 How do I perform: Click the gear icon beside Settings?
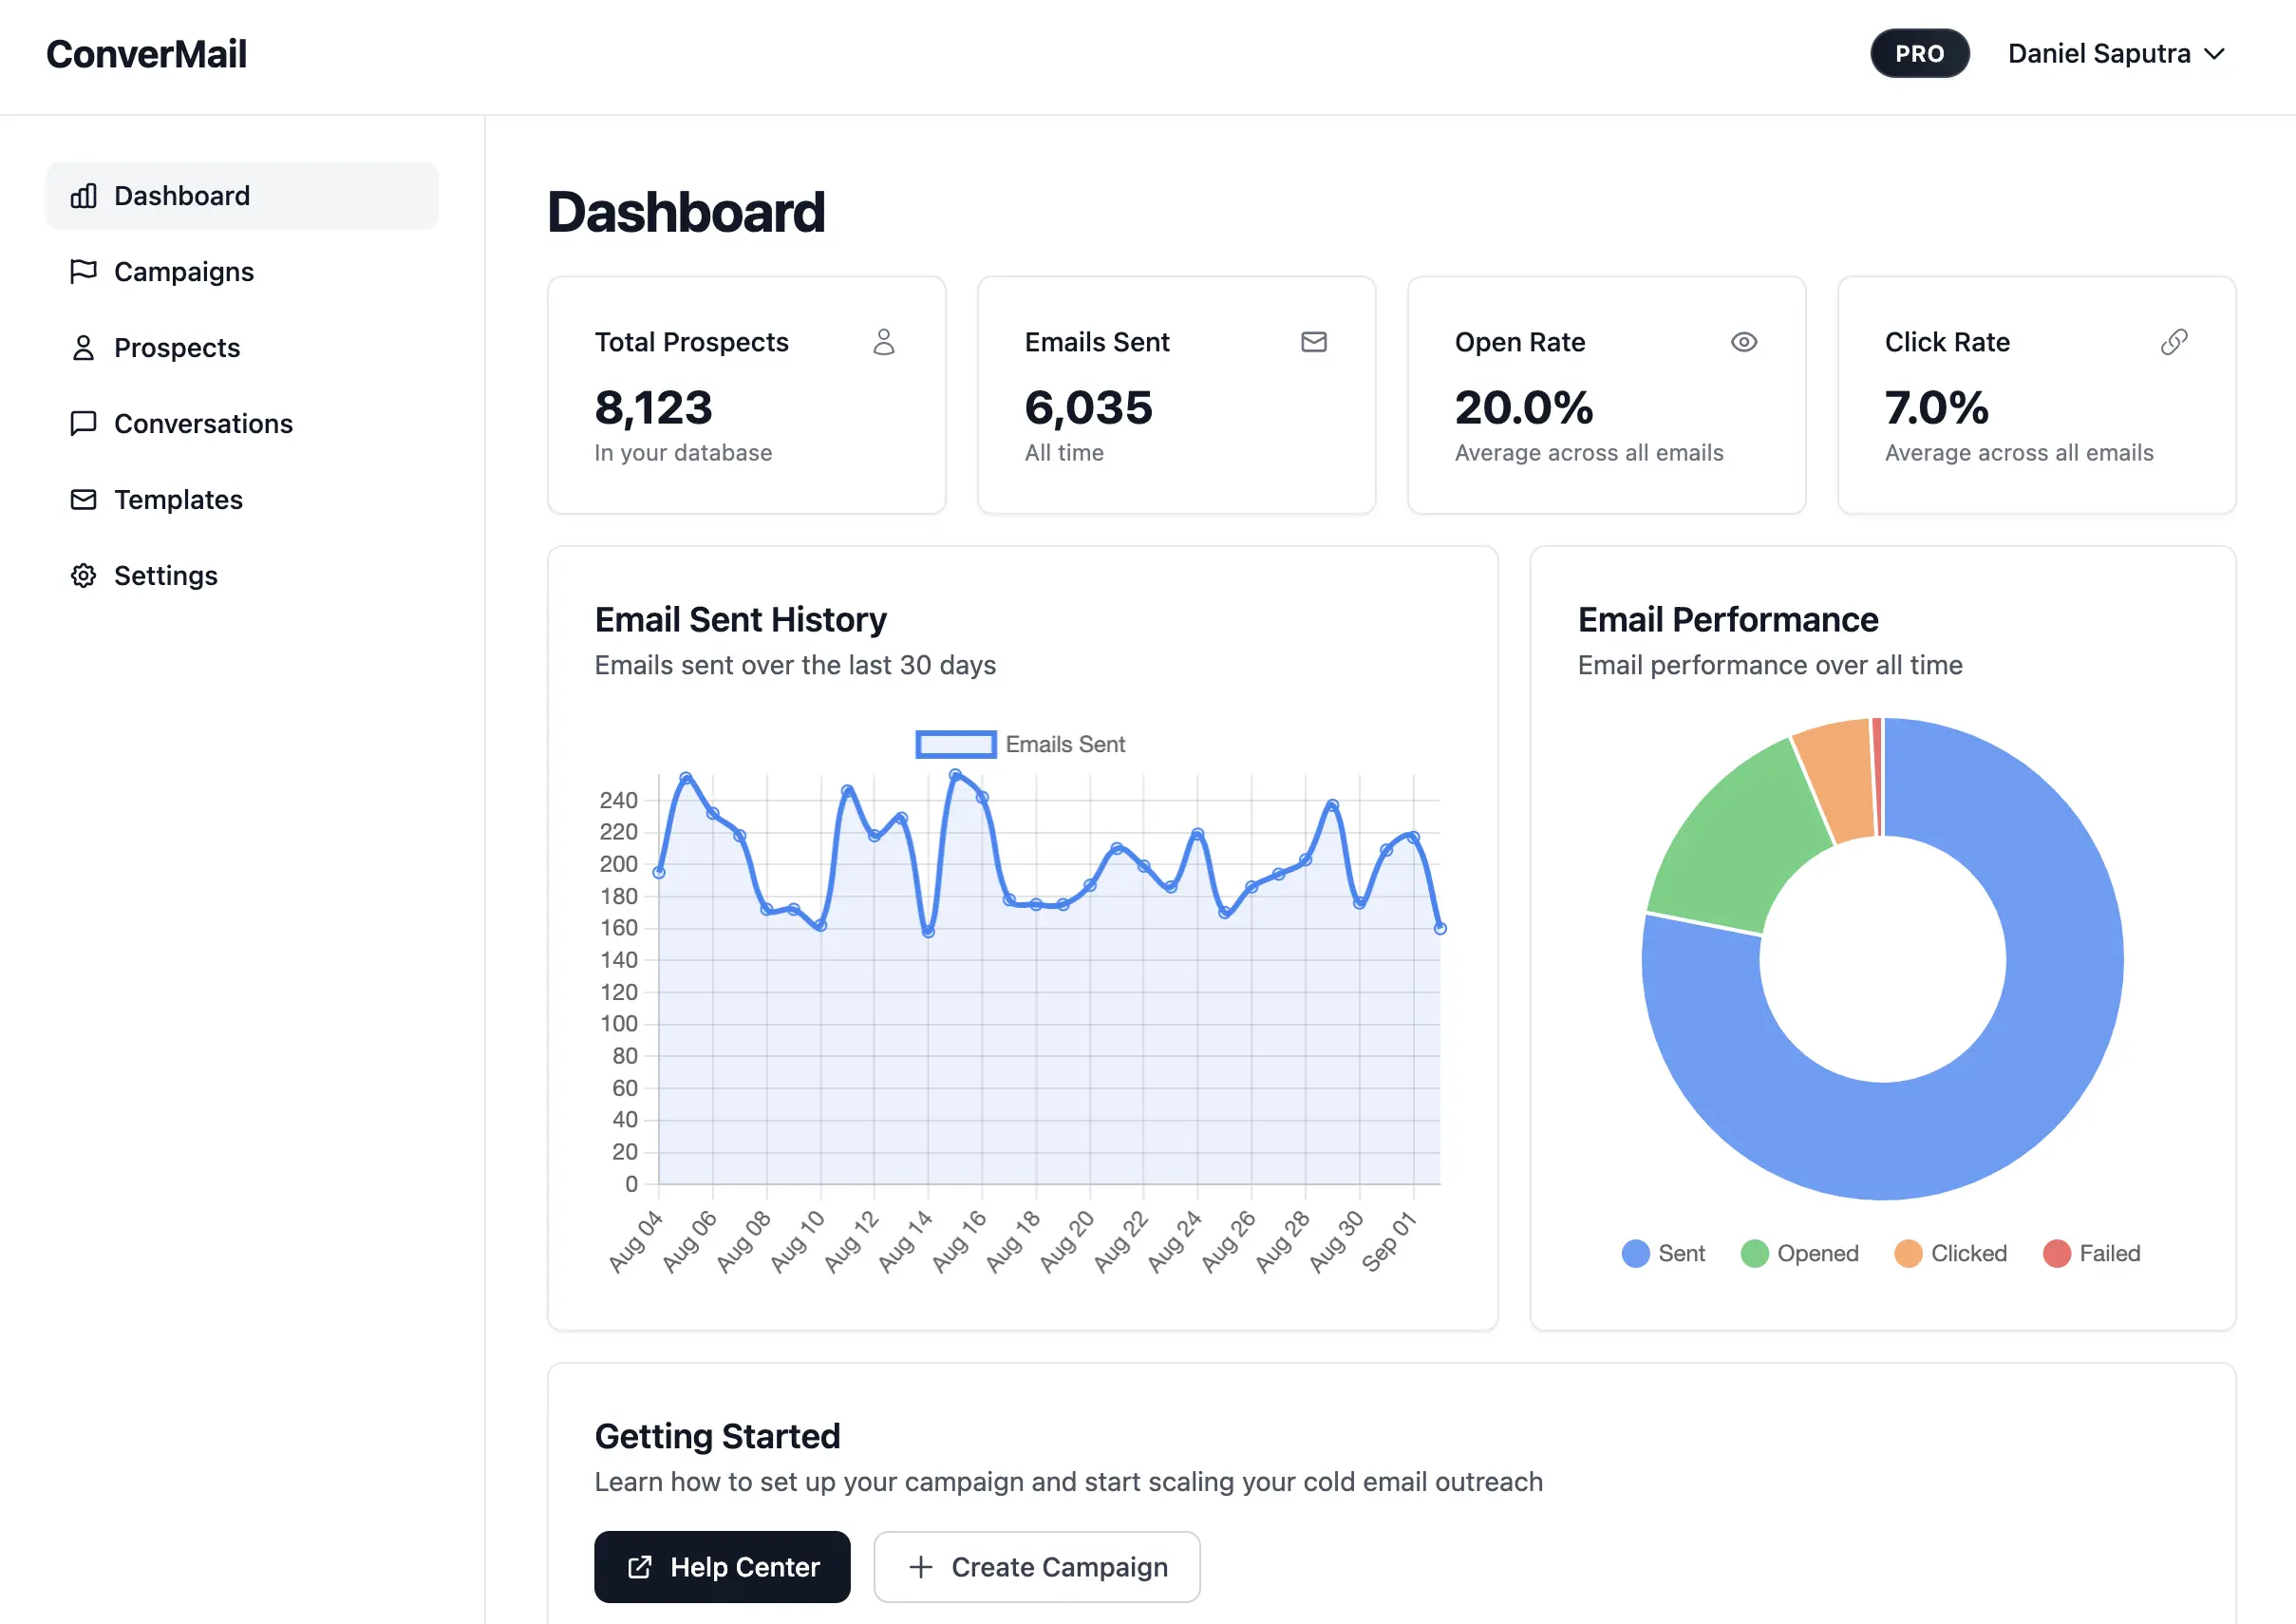click(x=84, y=576)
